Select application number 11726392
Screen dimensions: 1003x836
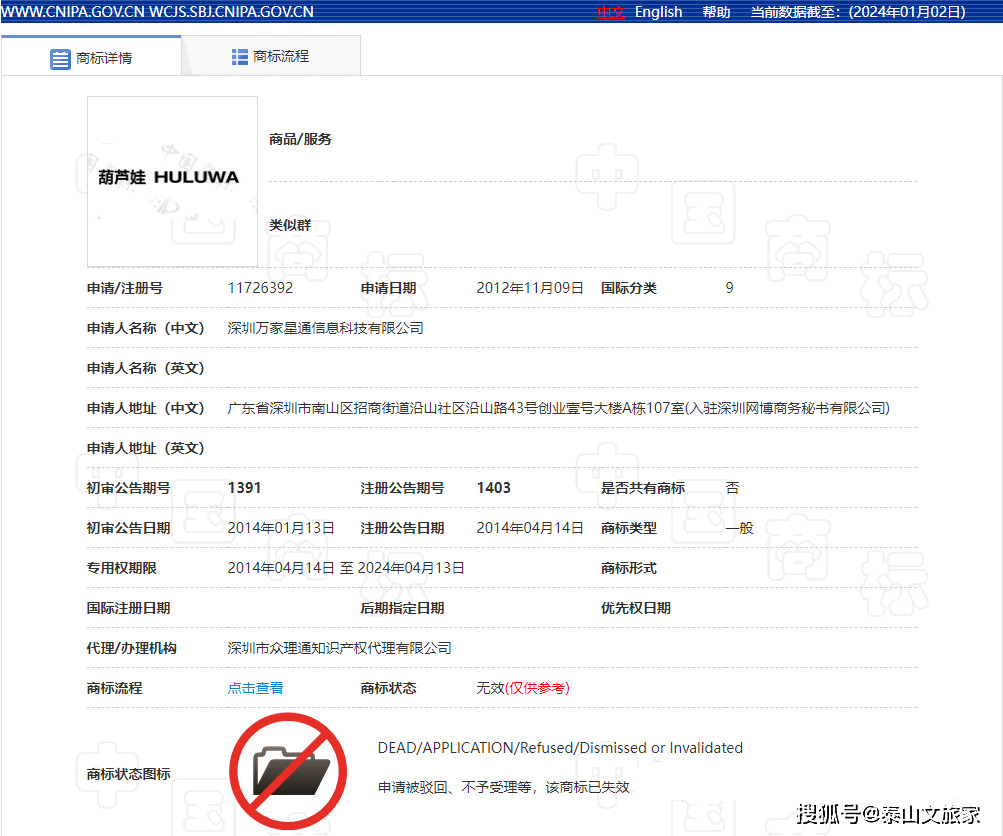coord(260,288)
